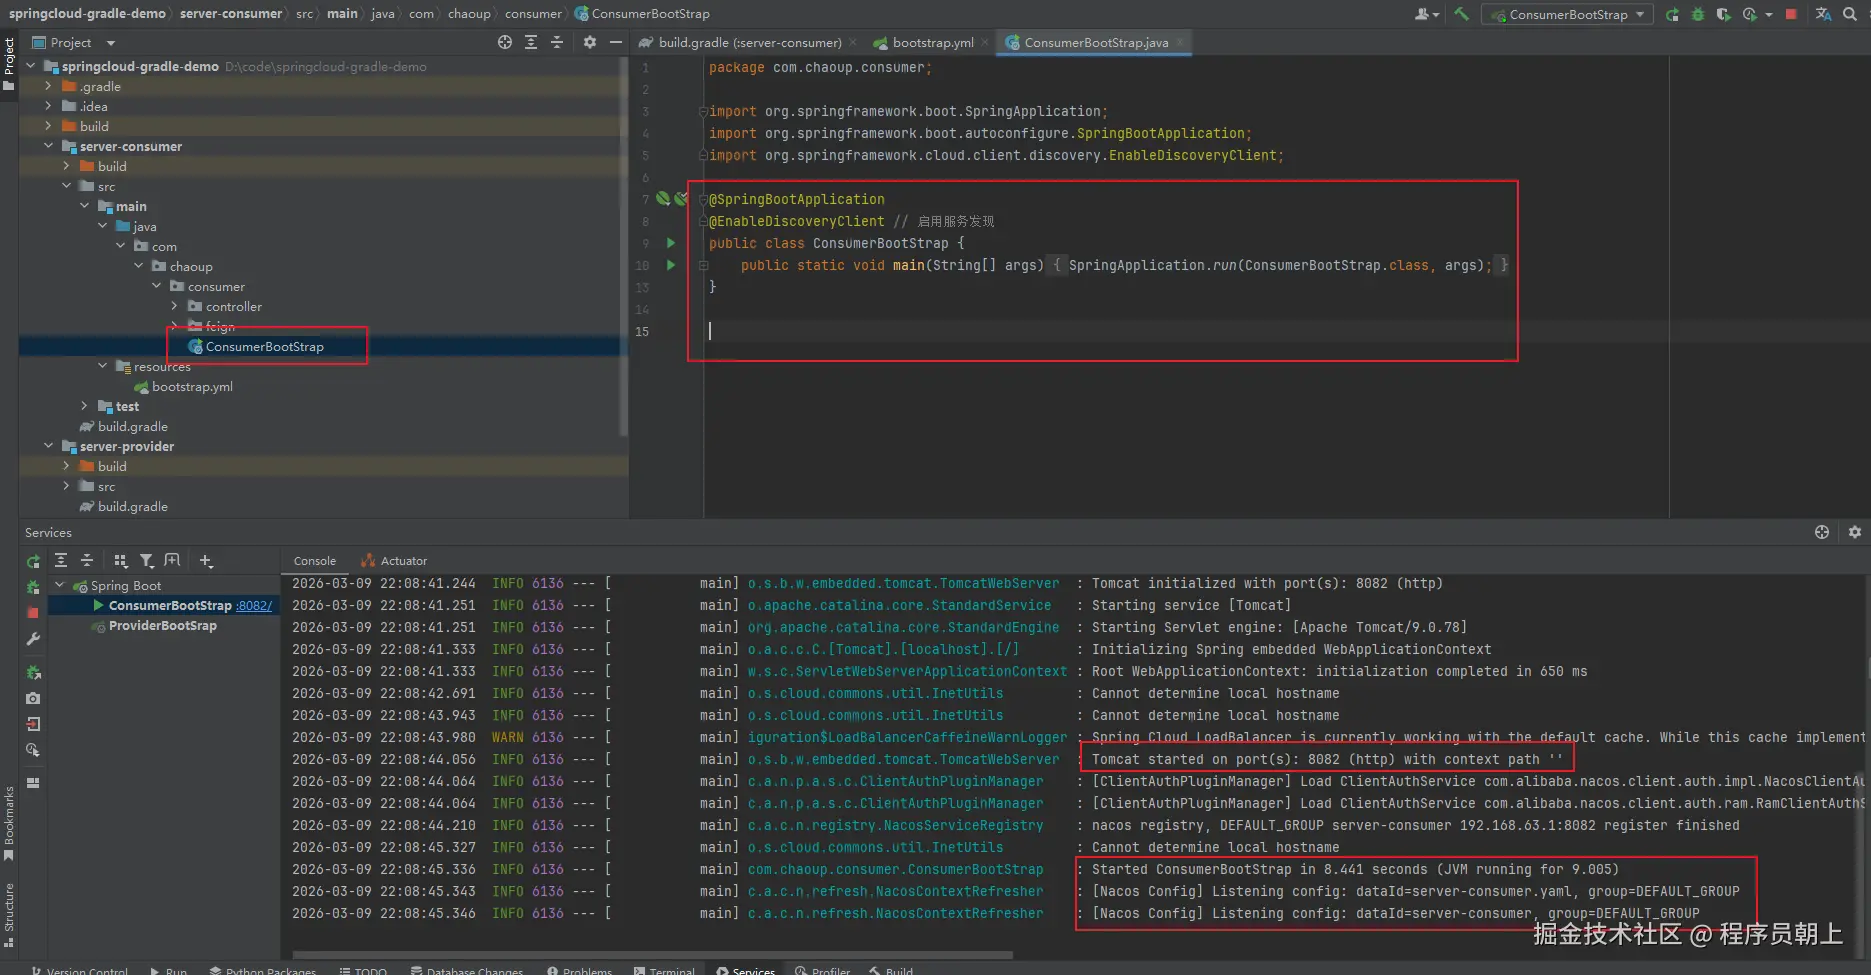
Task: Open the Project view selector dropdown
Action: click(110, 43)
